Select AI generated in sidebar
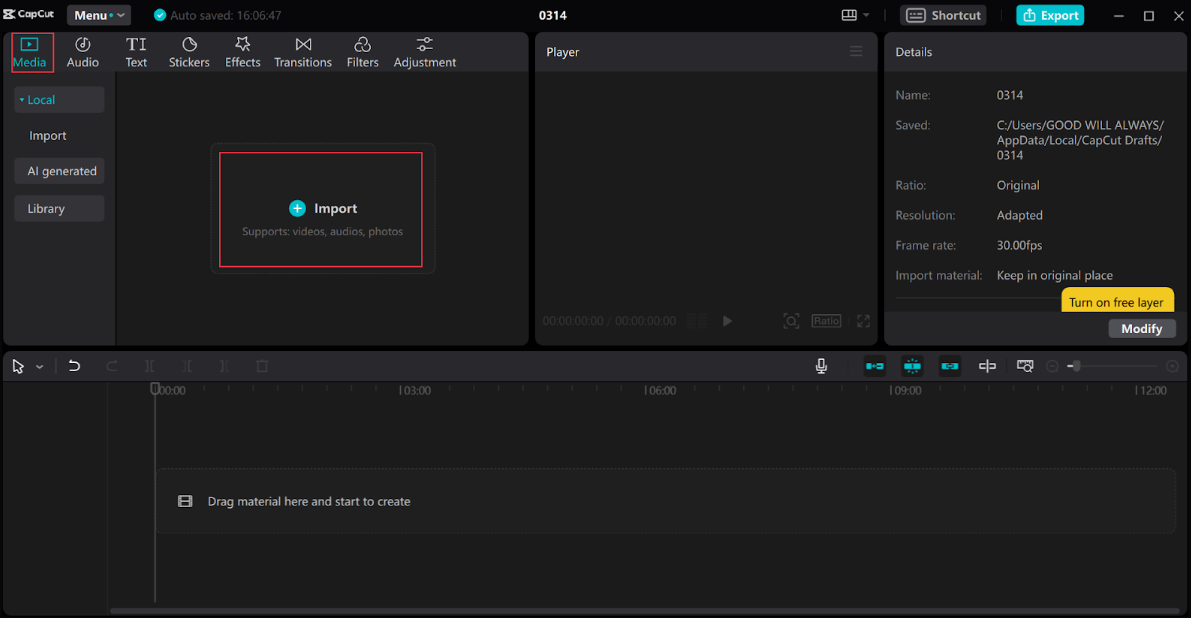The height and width of the screenshot is (618, 1191). click(x=59, y=171)
